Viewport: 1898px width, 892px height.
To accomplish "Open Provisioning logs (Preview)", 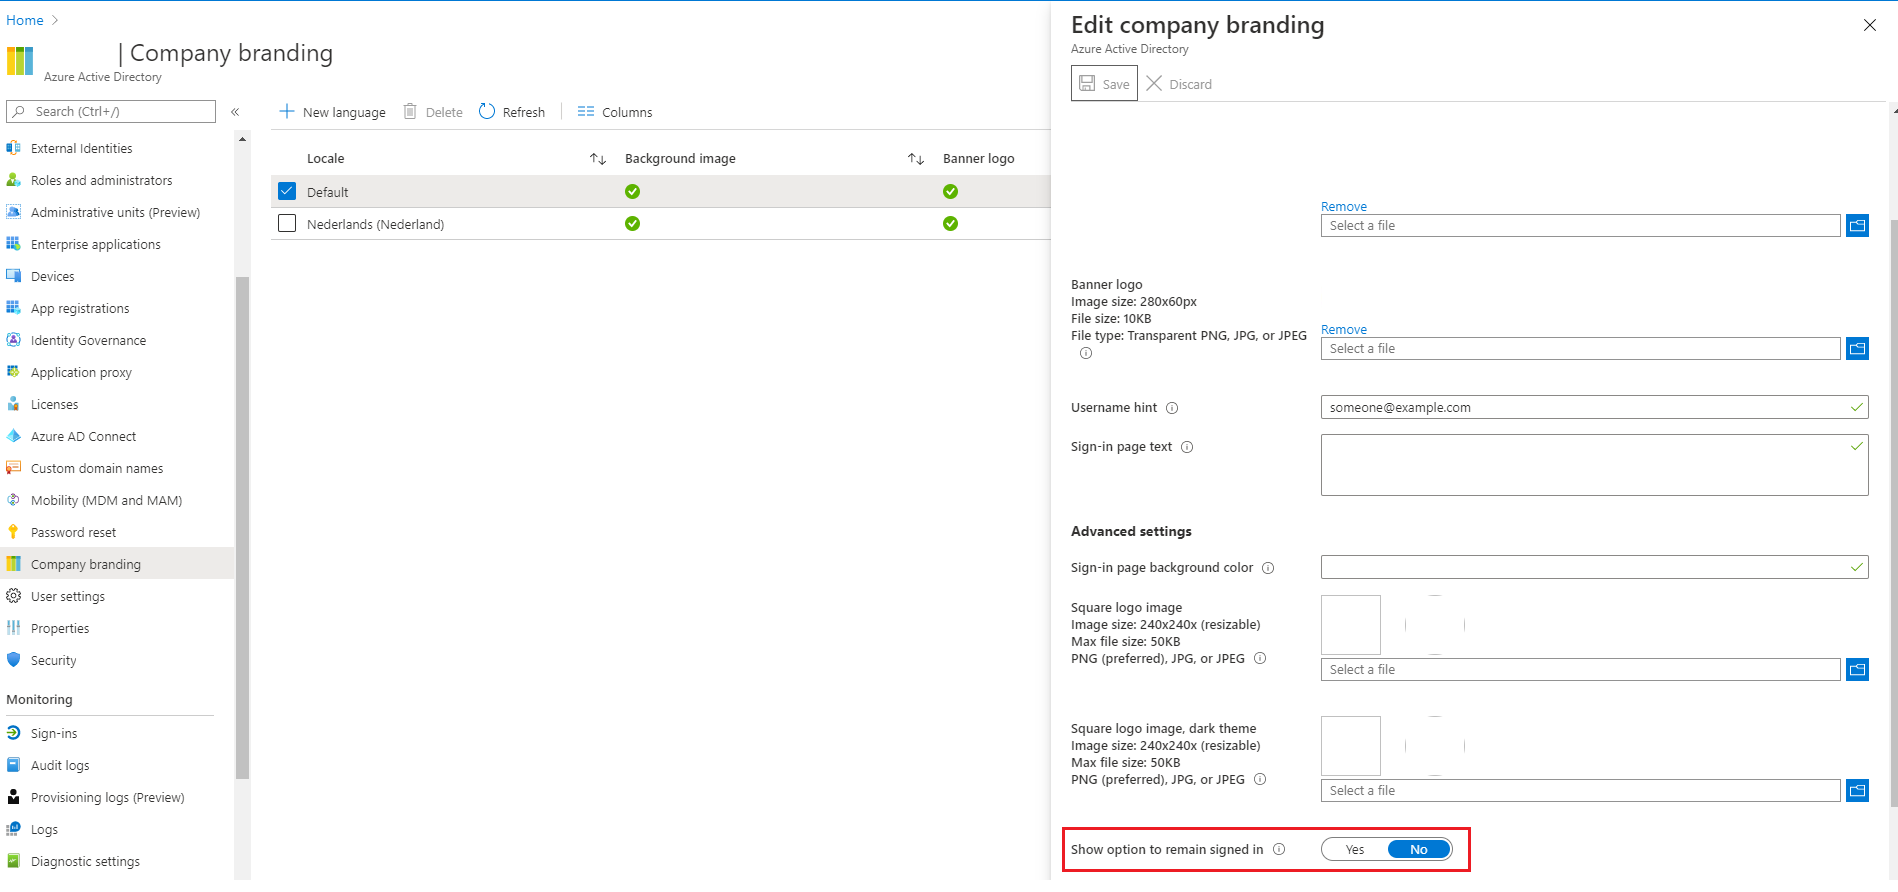I will tap(107, 797).
